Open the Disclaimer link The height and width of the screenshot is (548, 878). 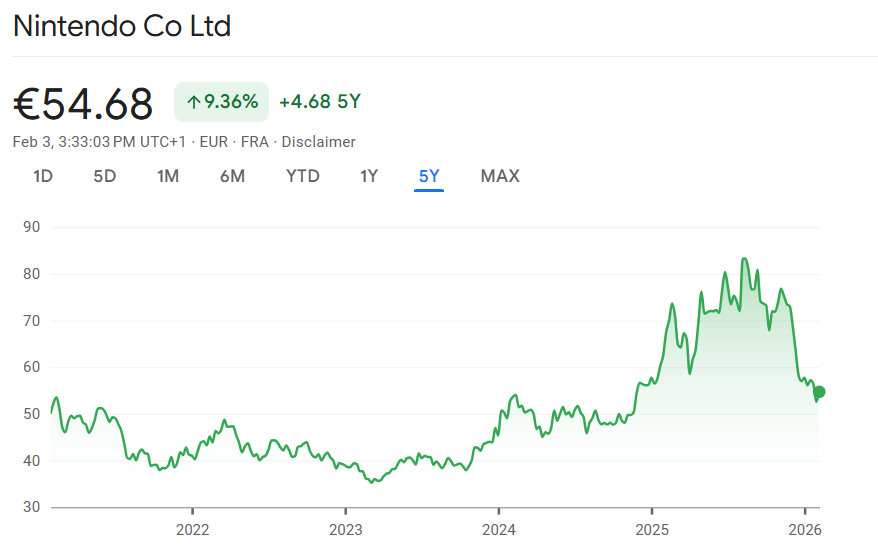(x=318, y=142)
